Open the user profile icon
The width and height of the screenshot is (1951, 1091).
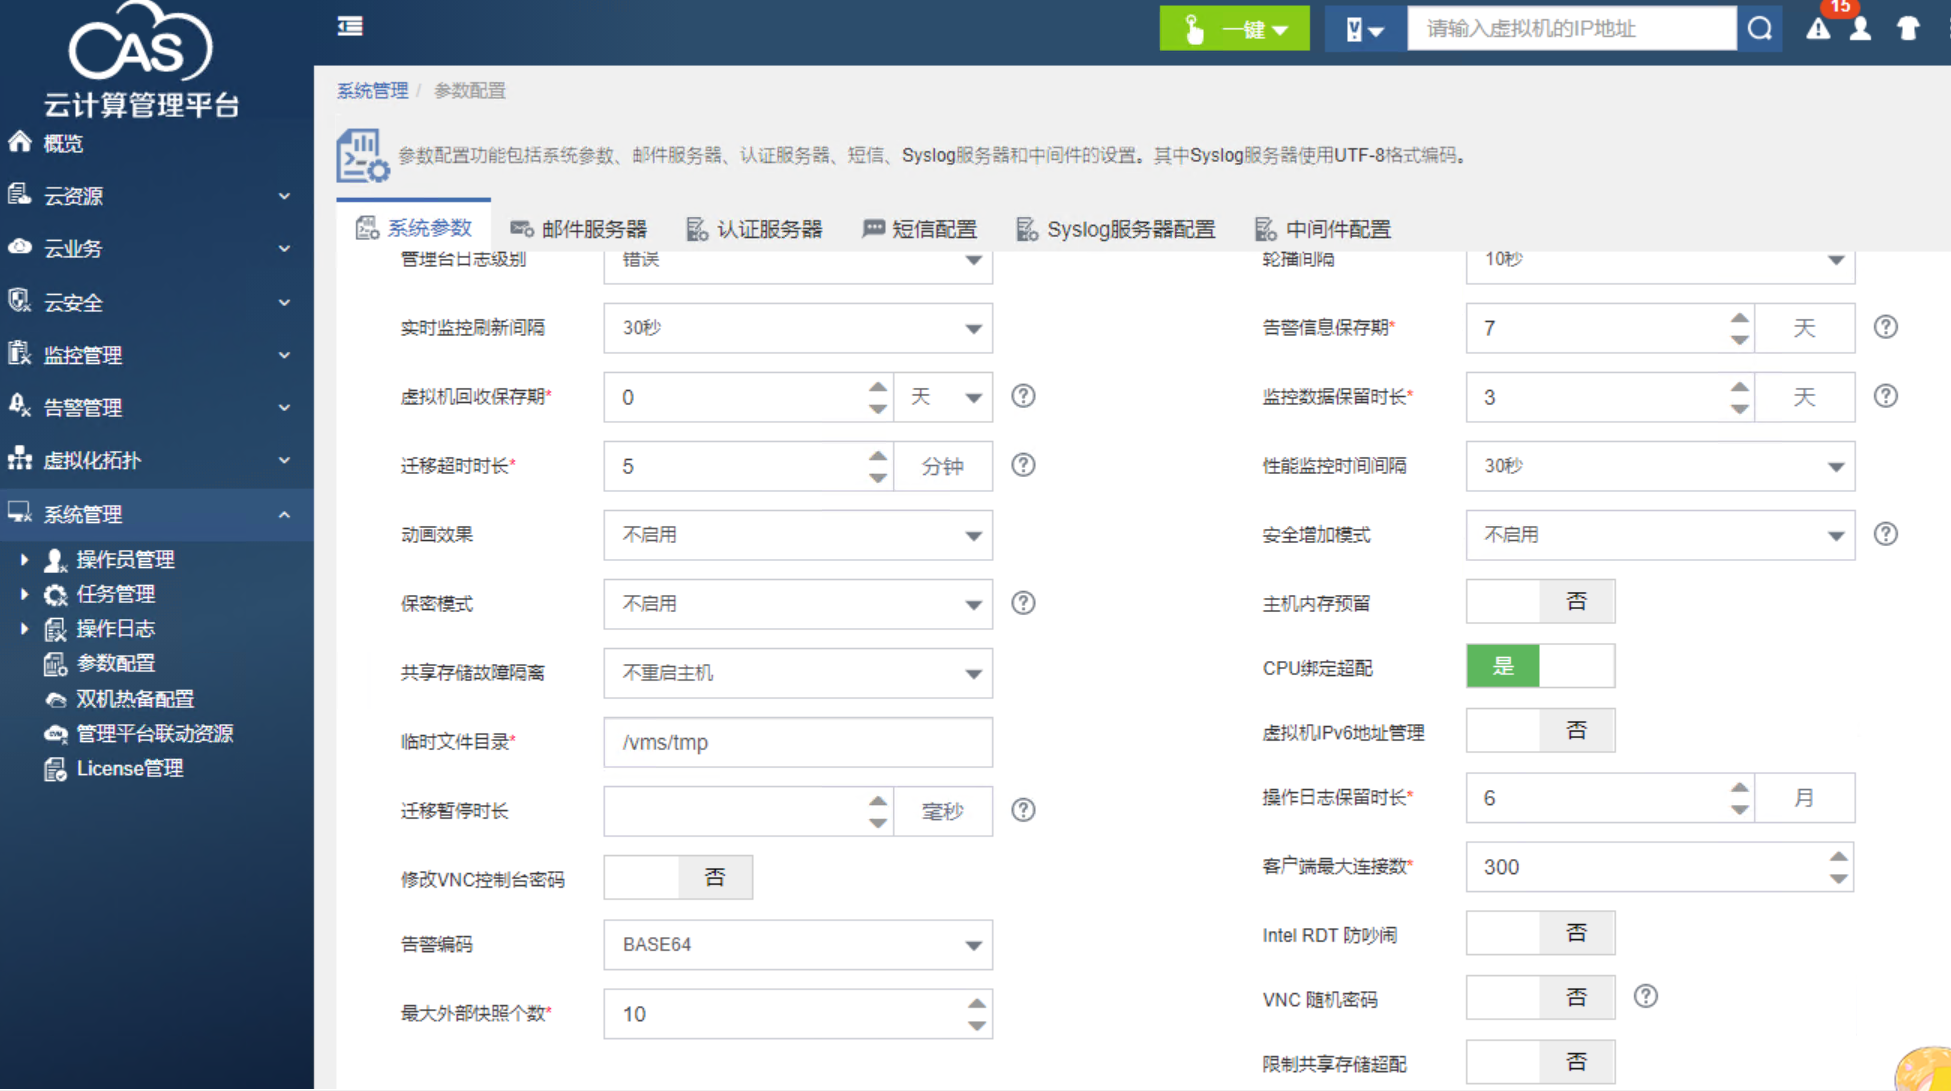1860,29
